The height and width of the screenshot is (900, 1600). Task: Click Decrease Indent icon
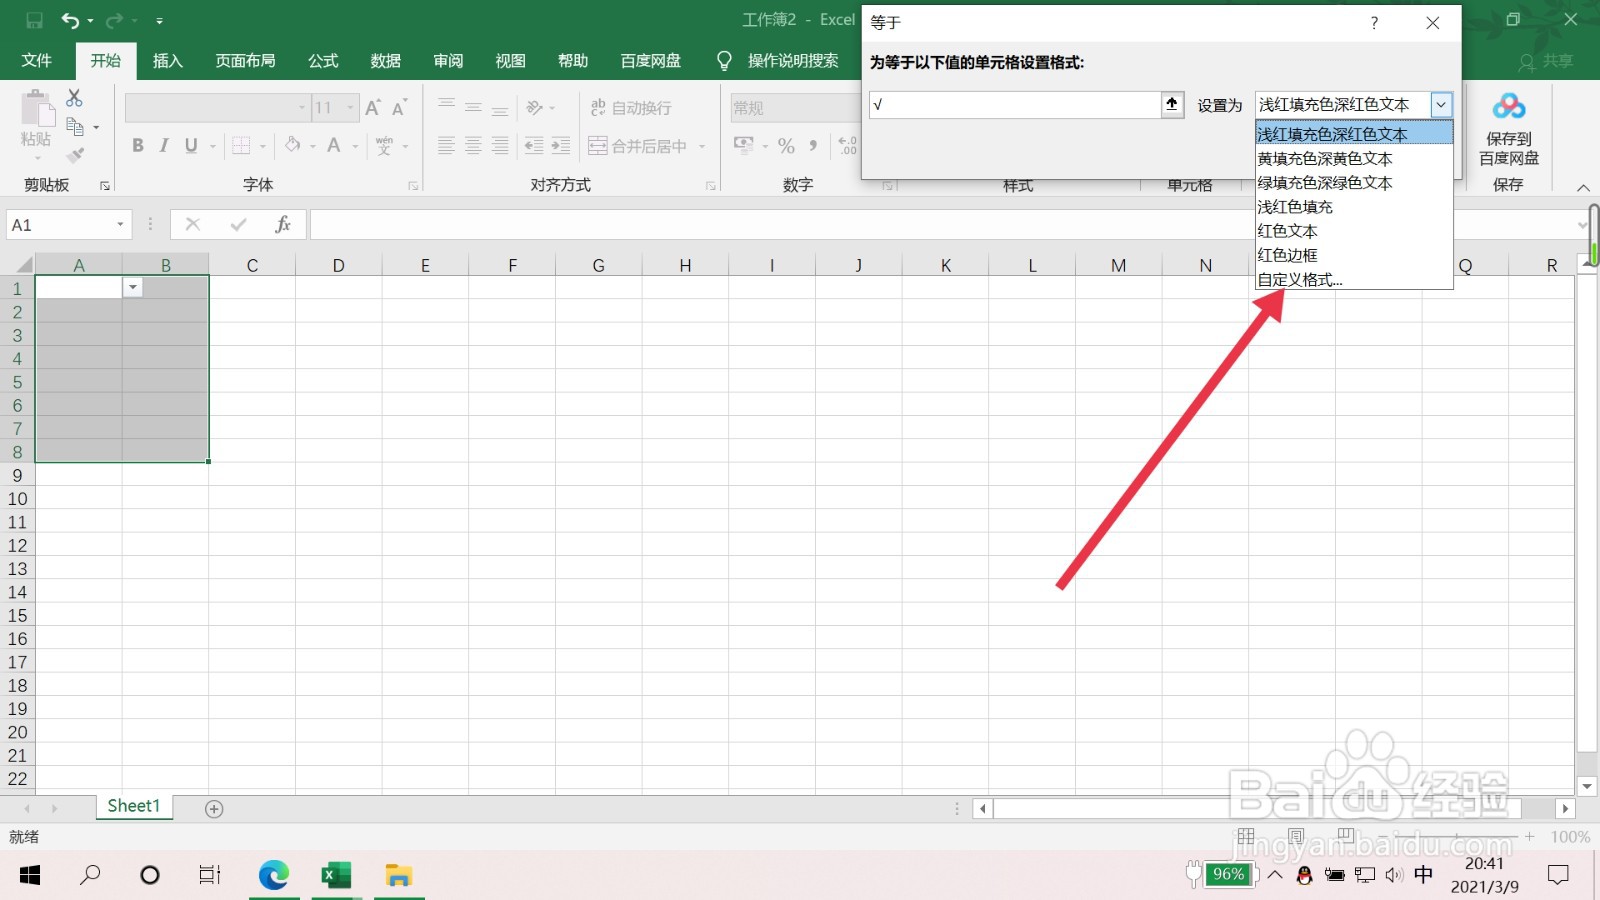[534, 146]
